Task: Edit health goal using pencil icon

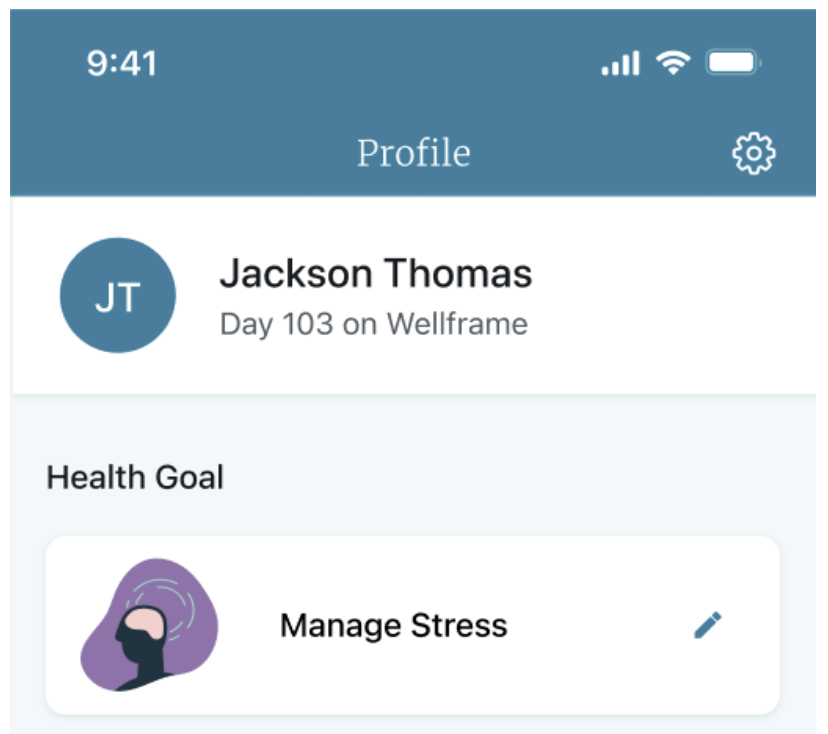Action: click(x=707, y=626)
